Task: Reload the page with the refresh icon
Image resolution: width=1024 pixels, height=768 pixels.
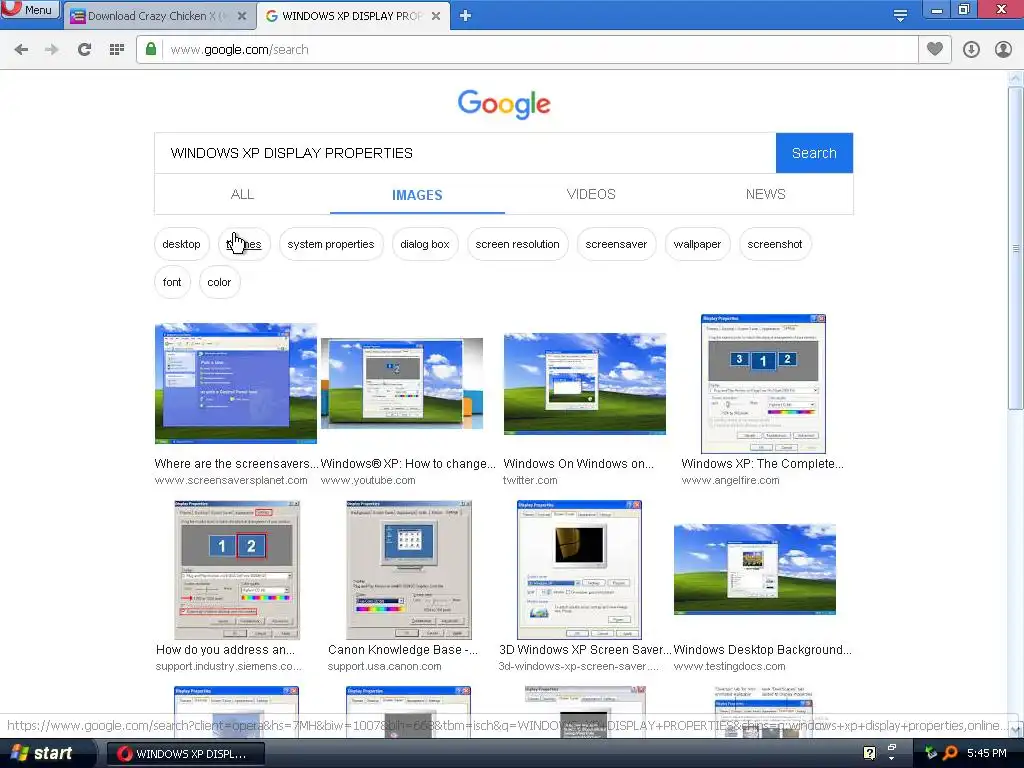Action: click(x=84, y=50)
